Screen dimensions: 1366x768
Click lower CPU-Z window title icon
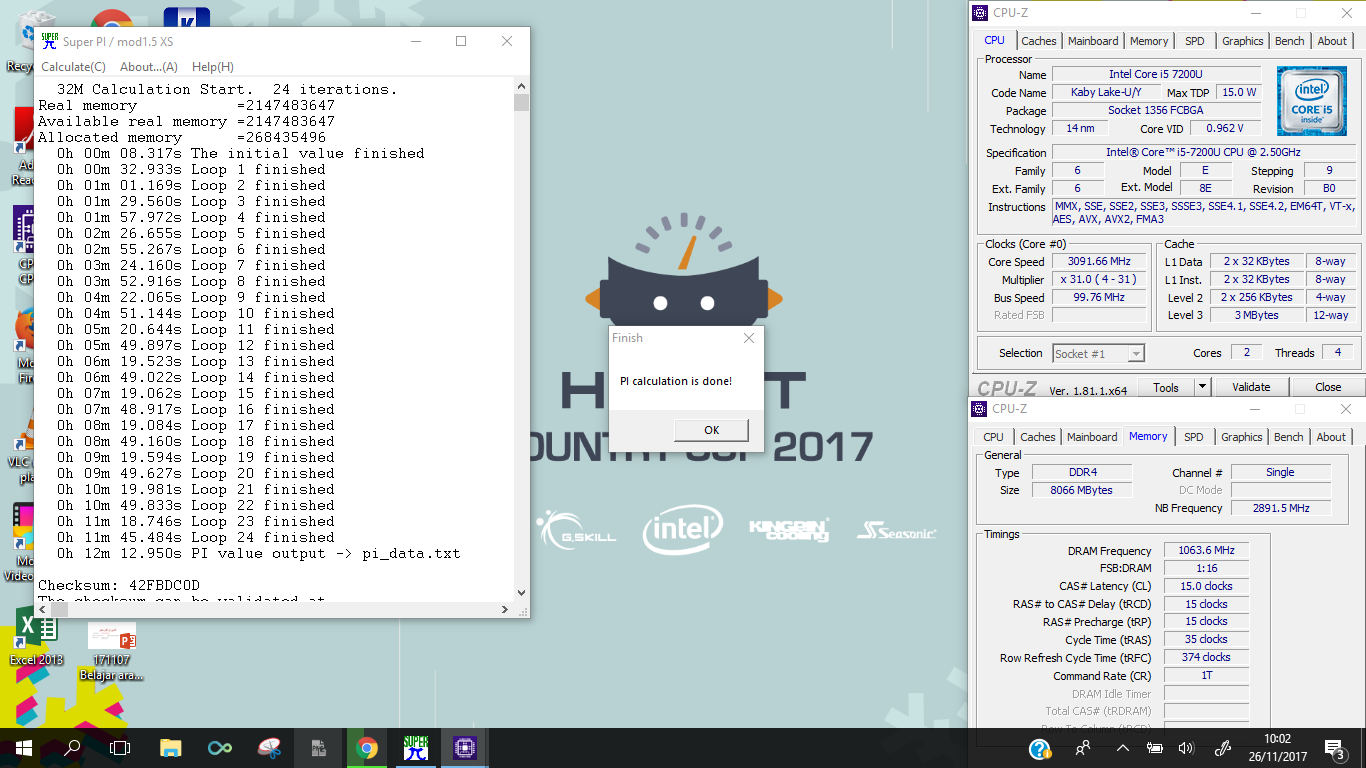980,409
